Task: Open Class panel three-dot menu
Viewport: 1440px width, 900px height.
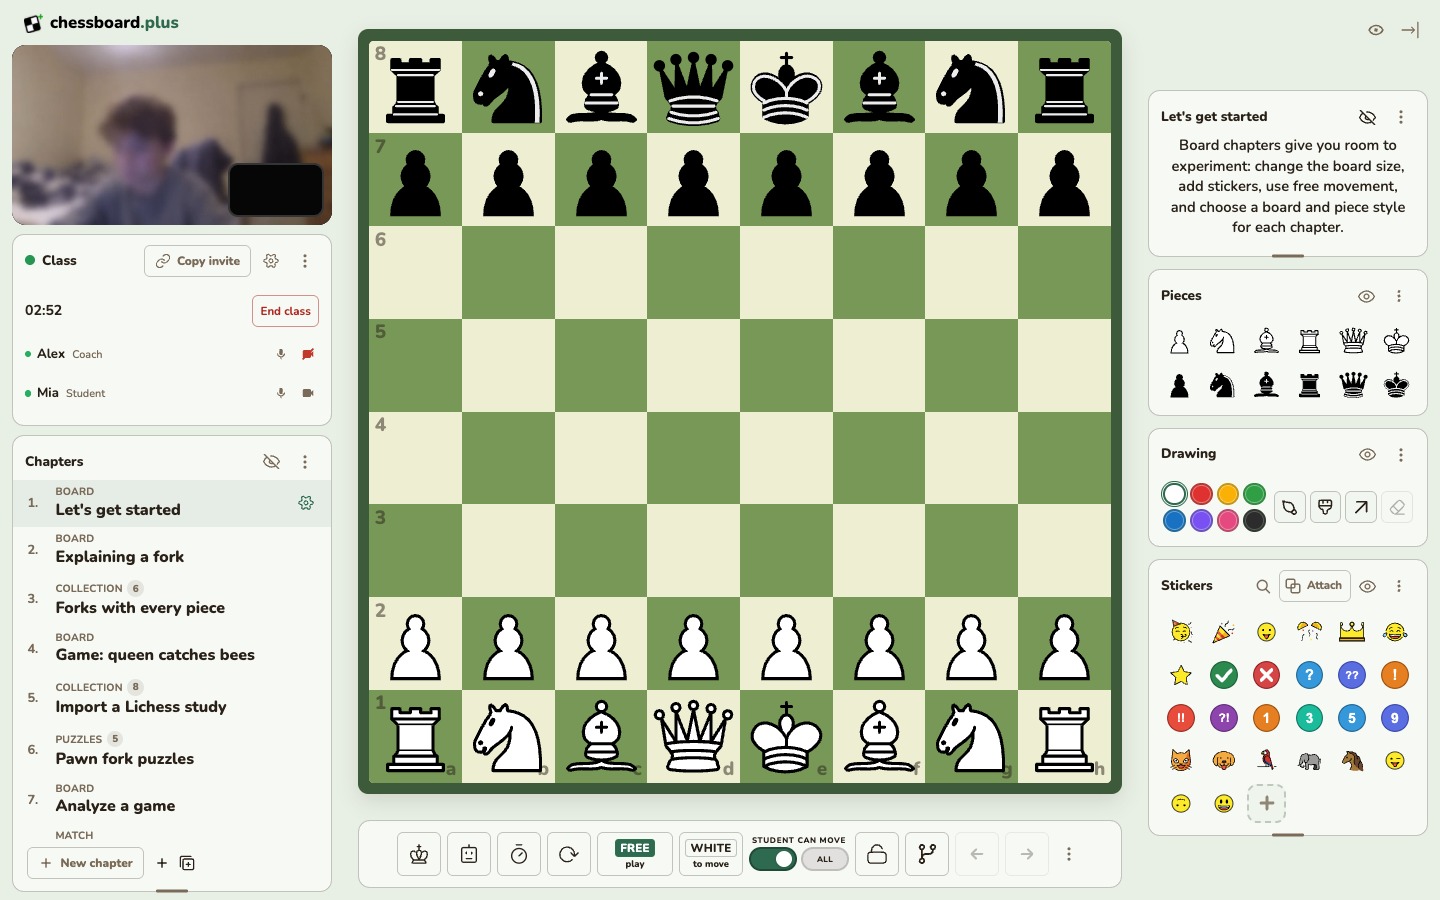Action: 305,261
